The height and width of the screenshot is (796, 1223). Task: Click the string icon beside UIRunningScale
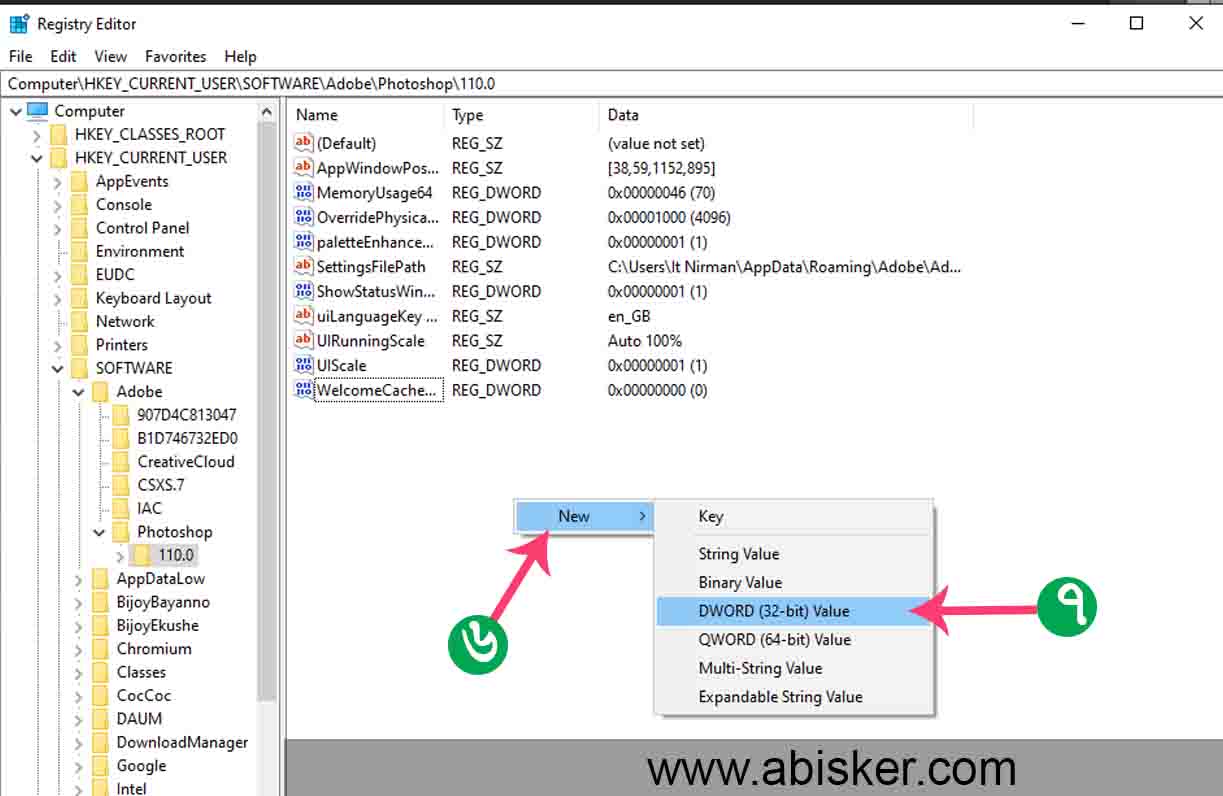pos(304,340)
